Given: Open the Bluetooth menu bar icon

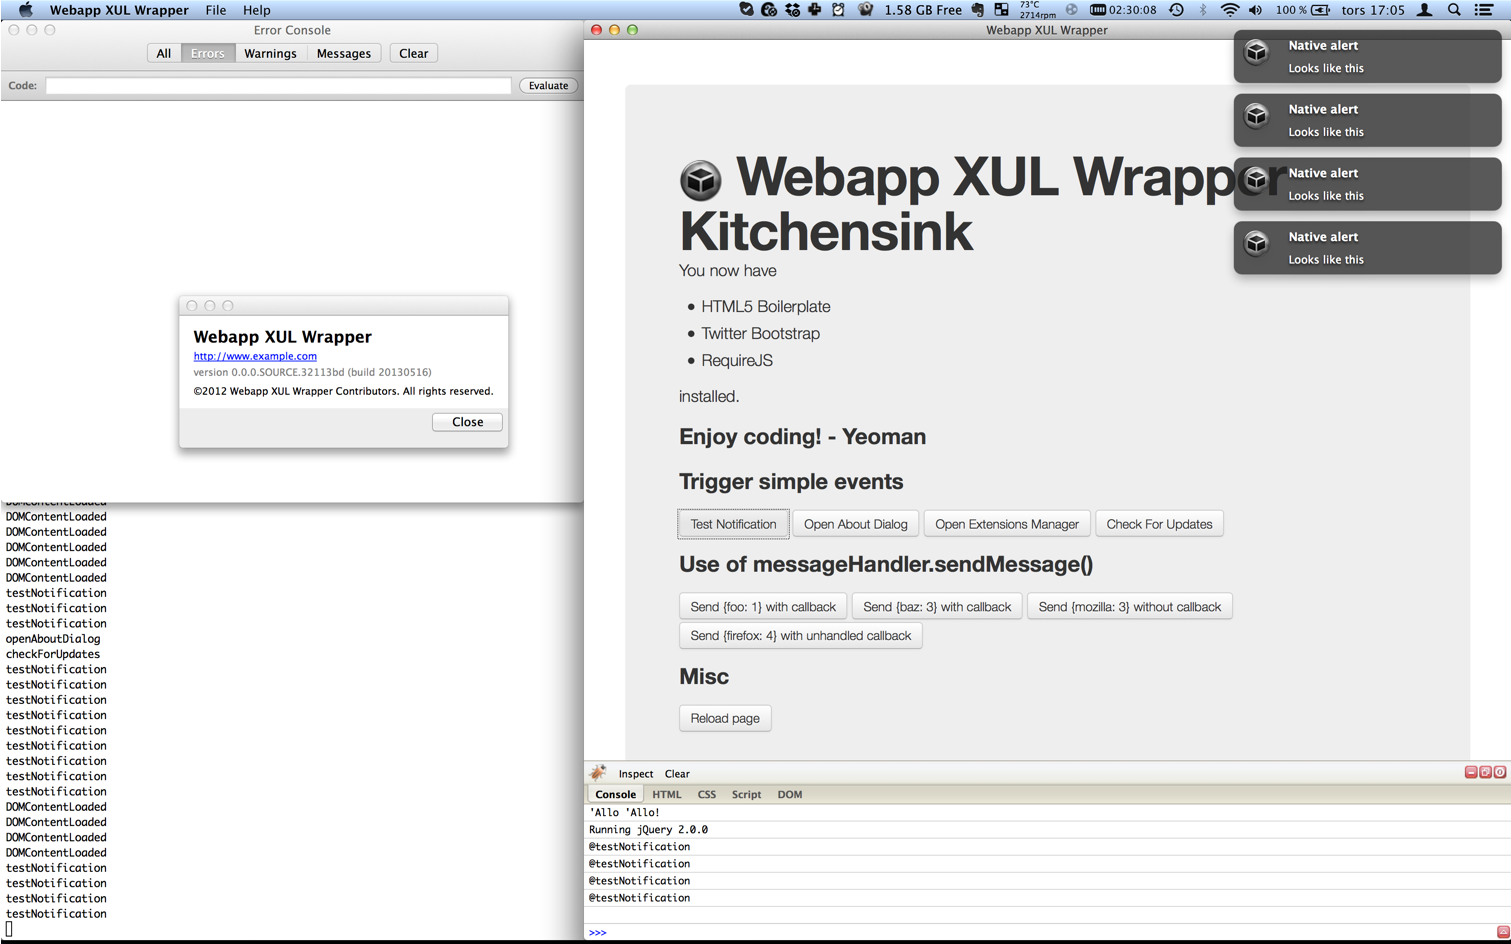Looking at the screenshot, I should (x=1203, y=10).
